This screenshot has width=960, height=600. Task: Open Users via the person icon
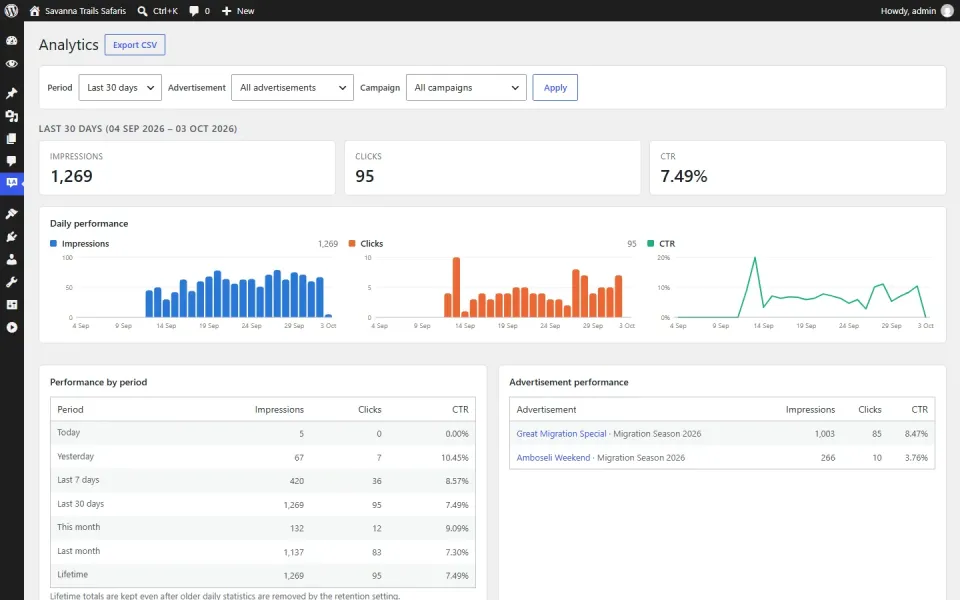click(12, 259)
